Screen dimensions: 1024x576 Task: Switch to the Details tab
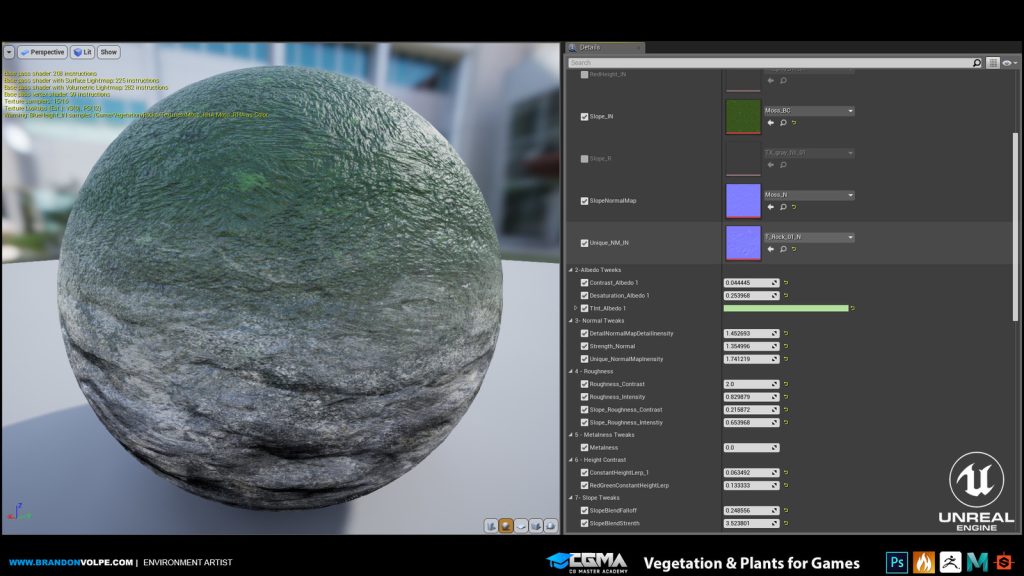pyautogui.click(x=591, y=47)
